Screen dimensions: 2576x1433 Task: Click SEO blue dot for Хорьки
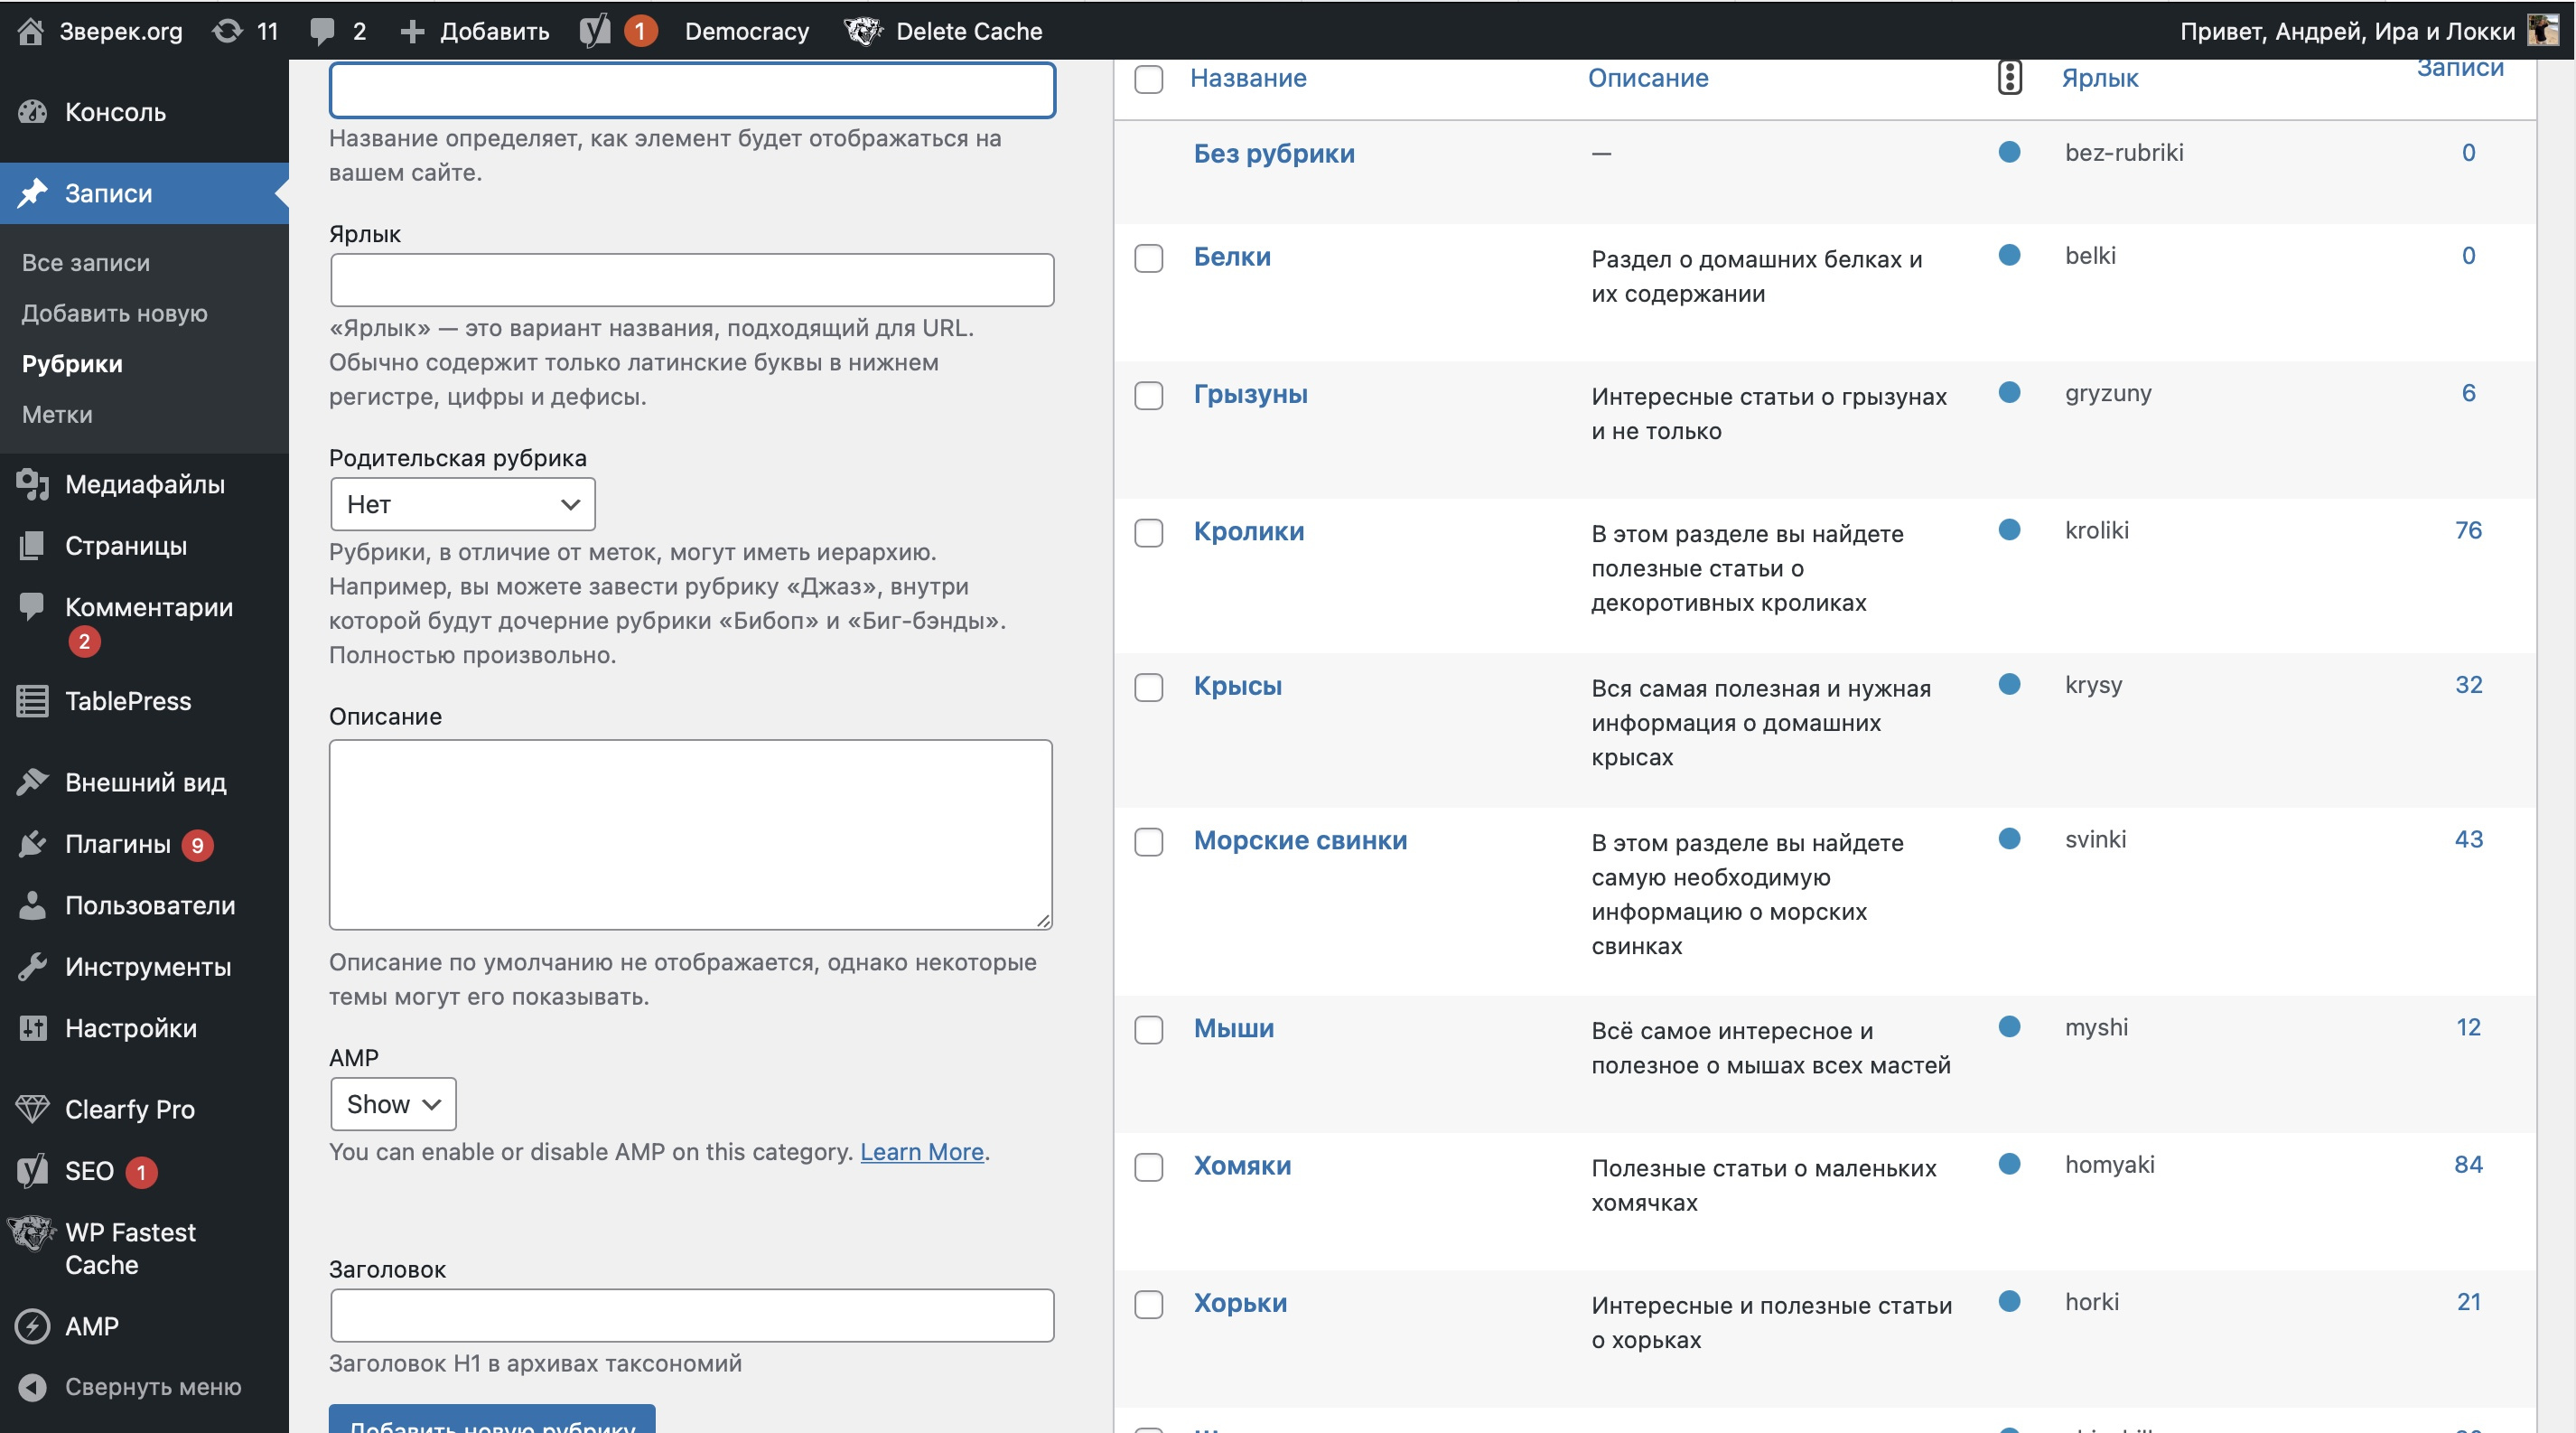point(2009,1301)
